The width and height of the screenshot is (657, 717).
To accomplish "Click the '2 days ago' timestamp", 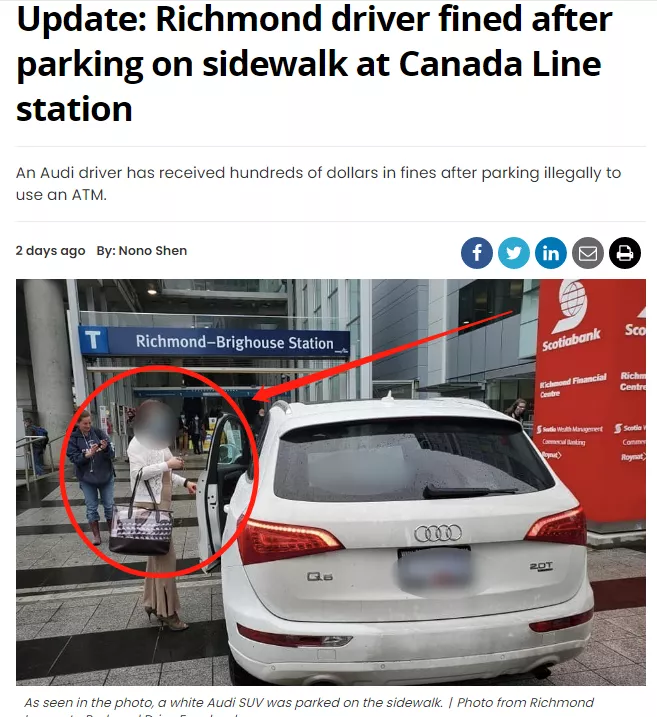I will tap(50, 251).
